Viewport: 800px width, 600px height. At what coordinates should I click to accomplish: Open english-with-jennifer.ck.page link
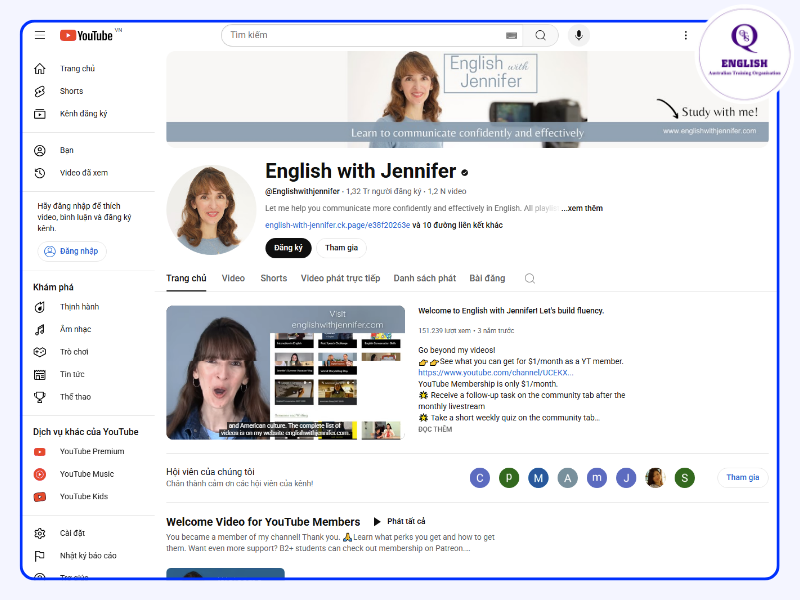pyautogui.click(x=337, y=225)
